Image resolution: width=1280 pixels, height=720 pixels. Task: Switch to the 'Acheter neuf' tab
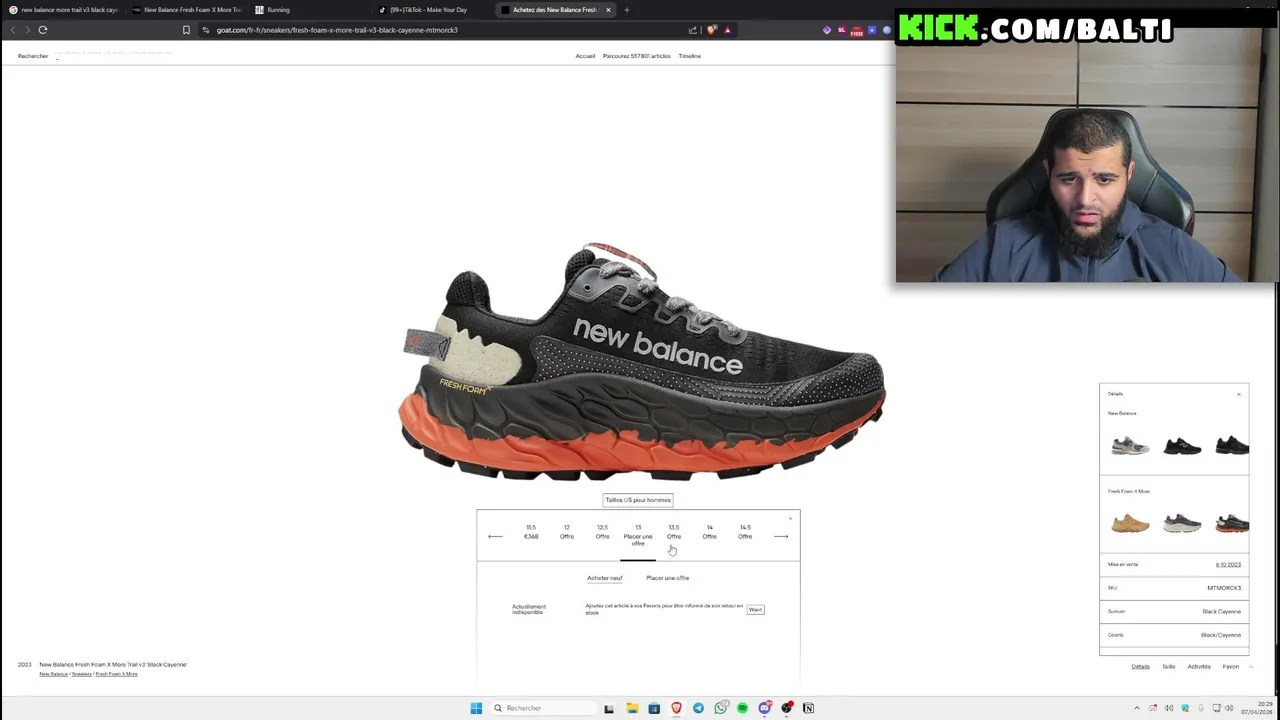coord(605,578)
